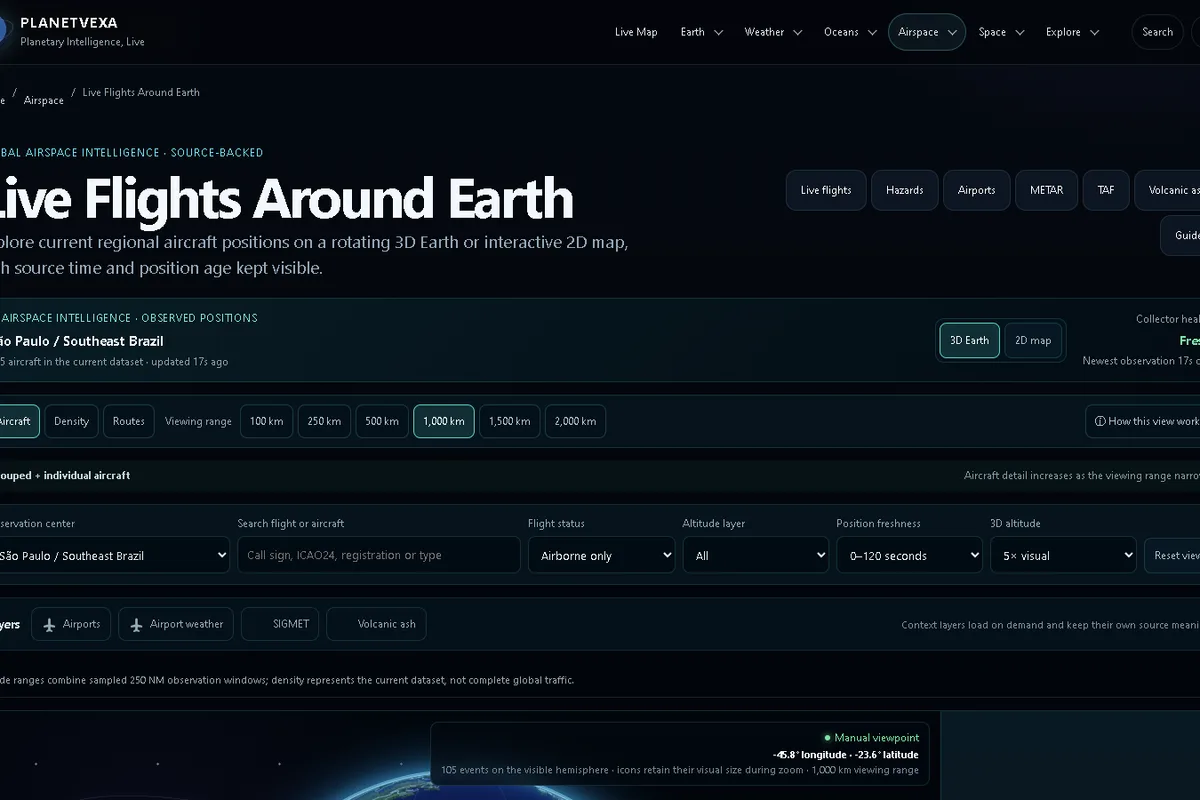Set viewing range to 100 km
The width and height of the screenshot is (1200, 800).
point(266,421)
